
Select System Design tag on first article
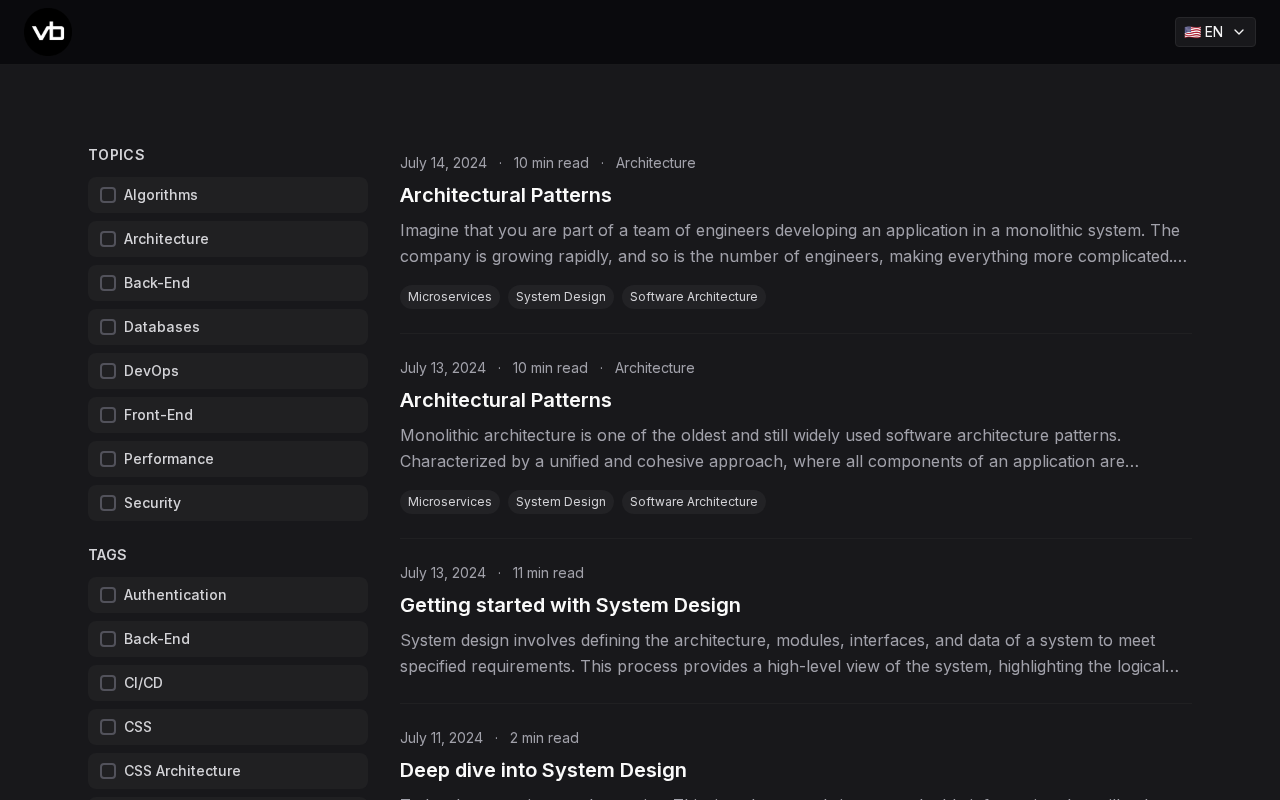coord(560,297)
